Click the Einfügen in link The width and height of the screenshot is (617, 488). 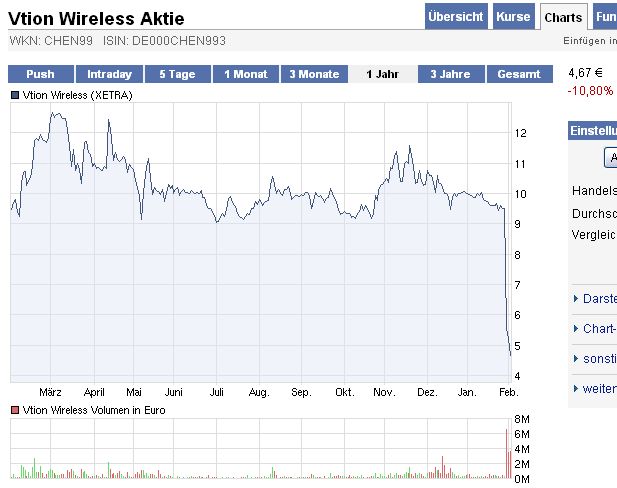(590, 41)
